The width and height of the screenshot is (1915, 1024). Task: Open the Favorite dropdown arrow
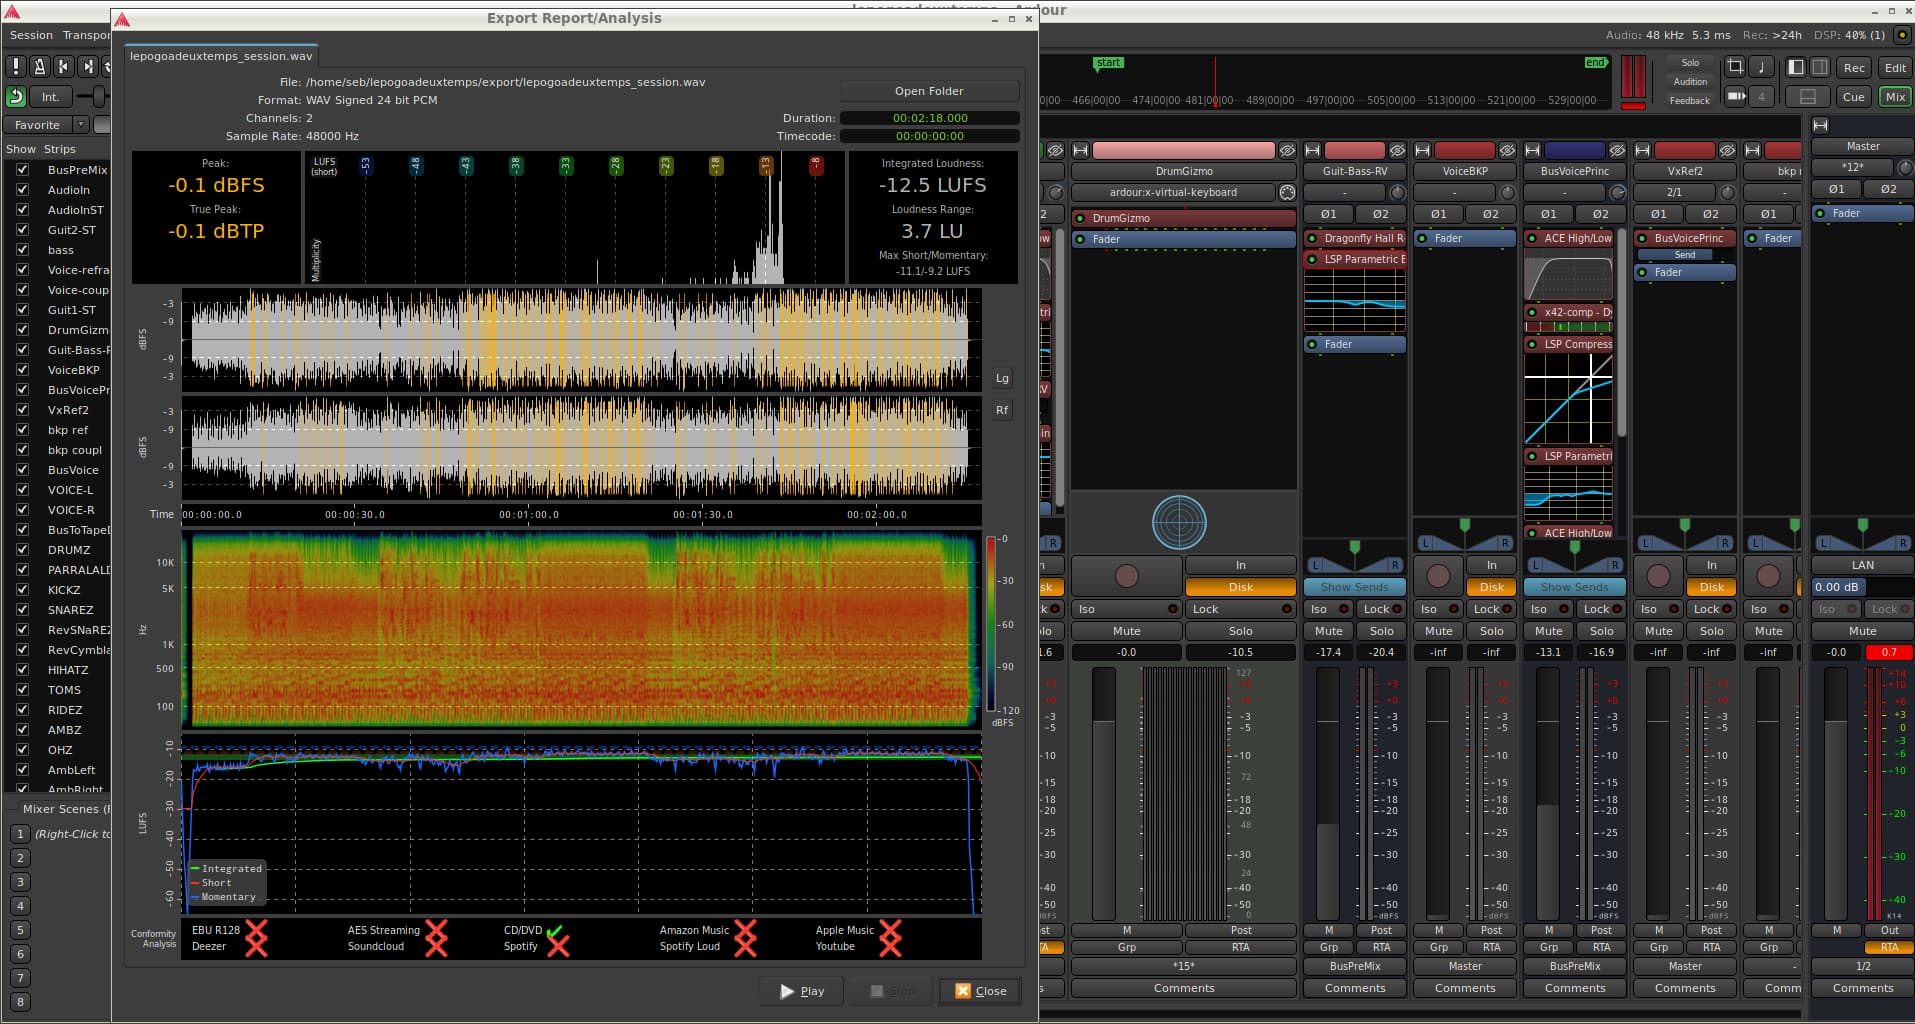click(80, 125)
